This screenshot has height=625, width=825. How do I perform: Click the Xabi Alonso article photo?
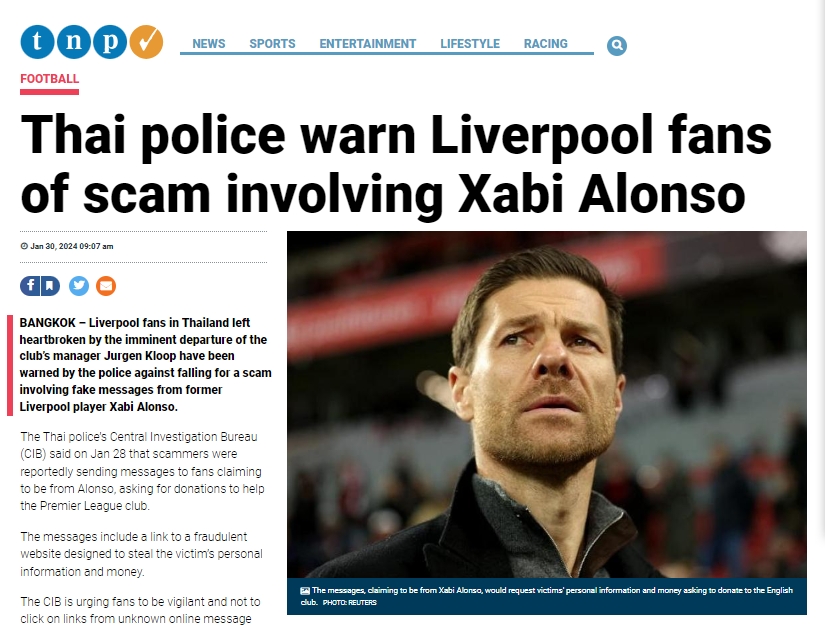(547, 405)
